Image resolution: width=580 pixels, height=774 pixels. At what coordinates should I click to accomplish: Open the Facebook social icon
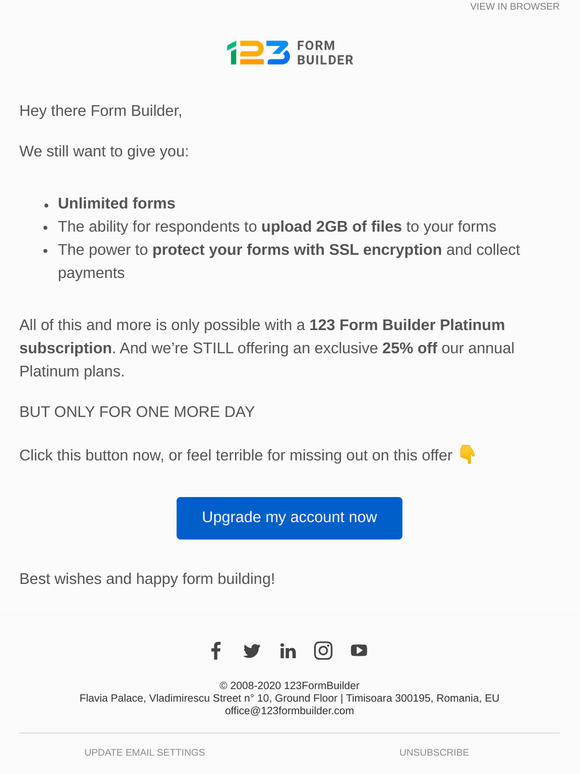[x=216, y=651]
